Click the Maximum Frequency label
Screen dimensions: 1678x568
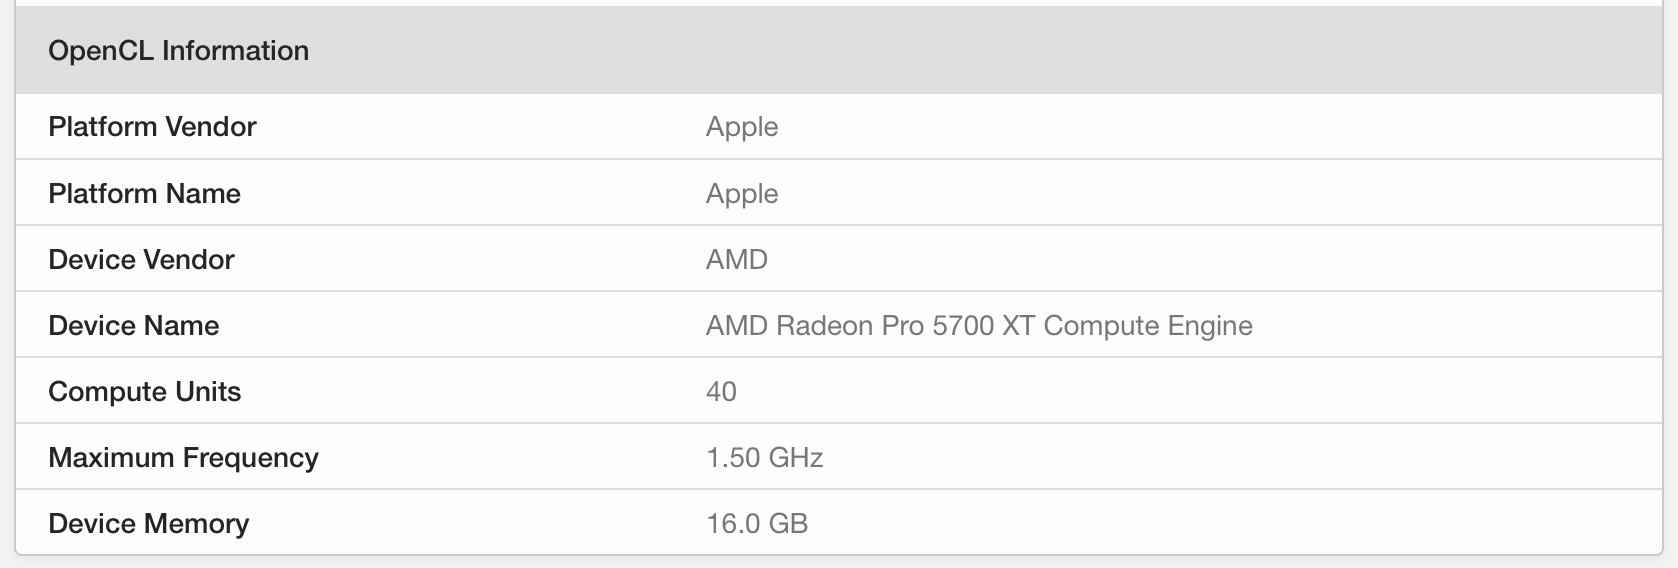(x=183, y=457)
